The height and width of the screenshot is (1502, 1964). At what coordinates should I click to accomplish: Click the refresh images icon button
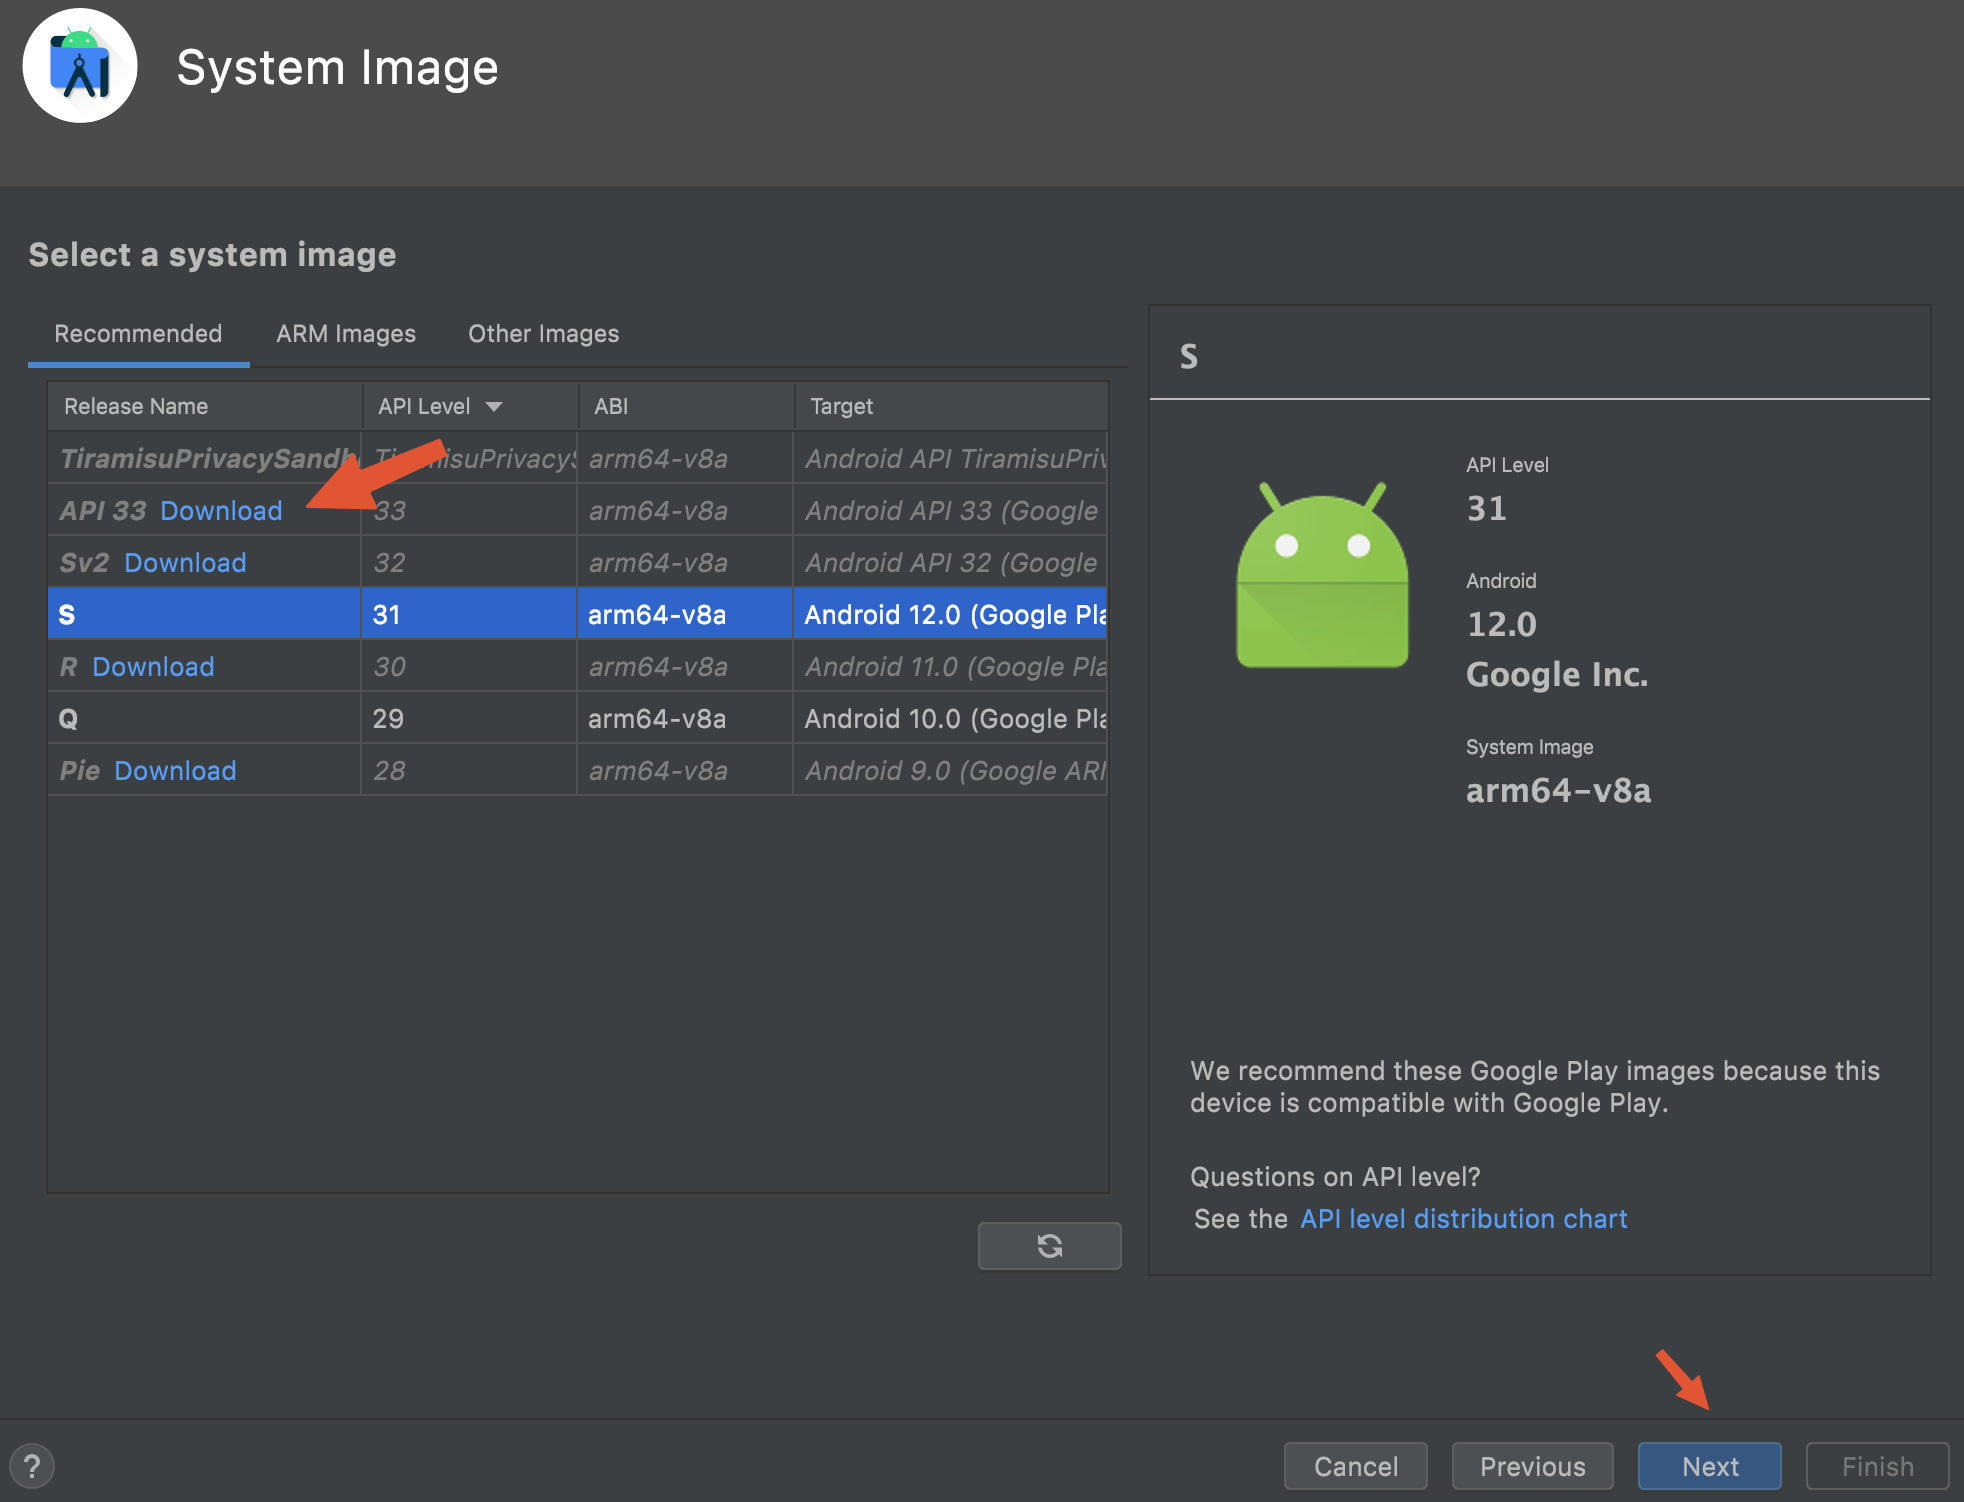(1049, 1245)
